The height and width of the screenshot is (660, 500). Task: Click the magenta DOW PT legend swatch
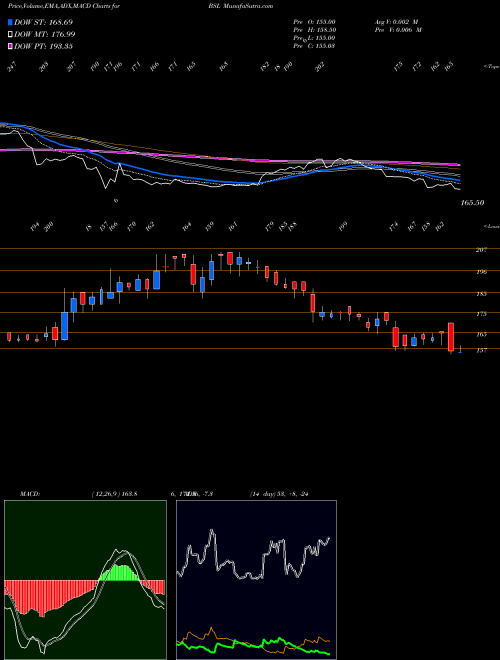click(x=10, y=46)
